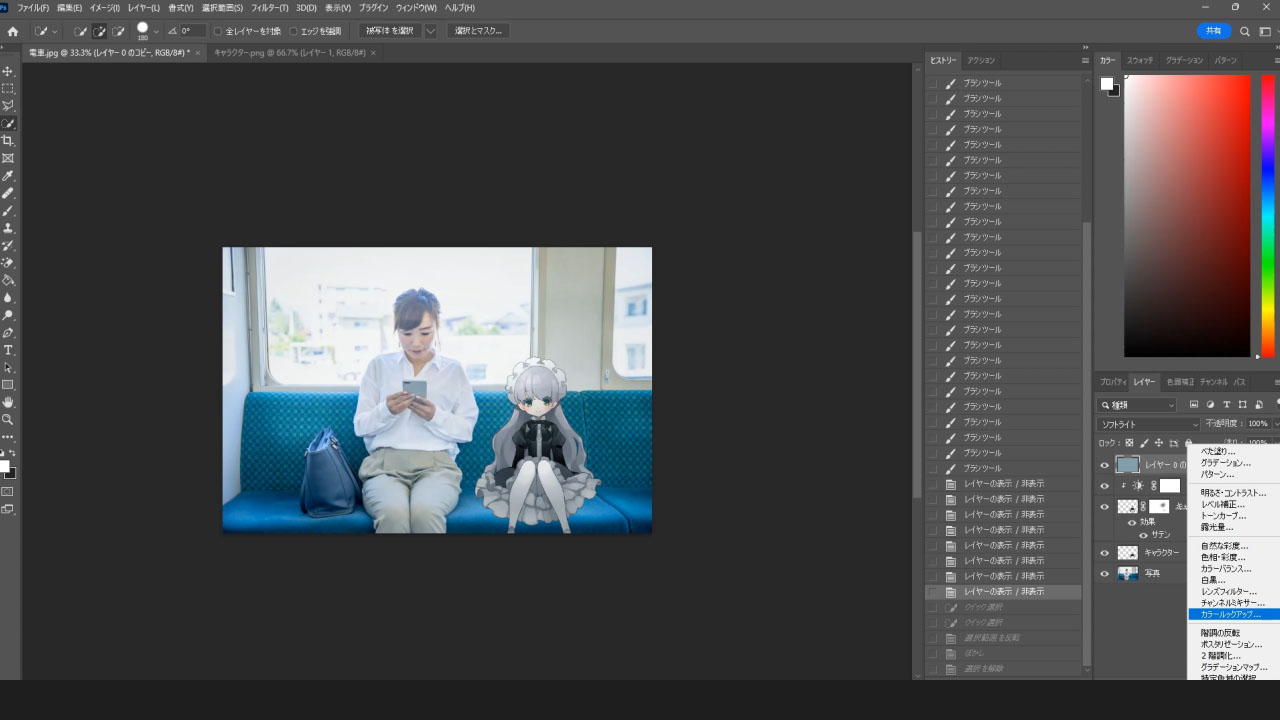Select the Quick Selection tool in toolbox

point(8,123)
